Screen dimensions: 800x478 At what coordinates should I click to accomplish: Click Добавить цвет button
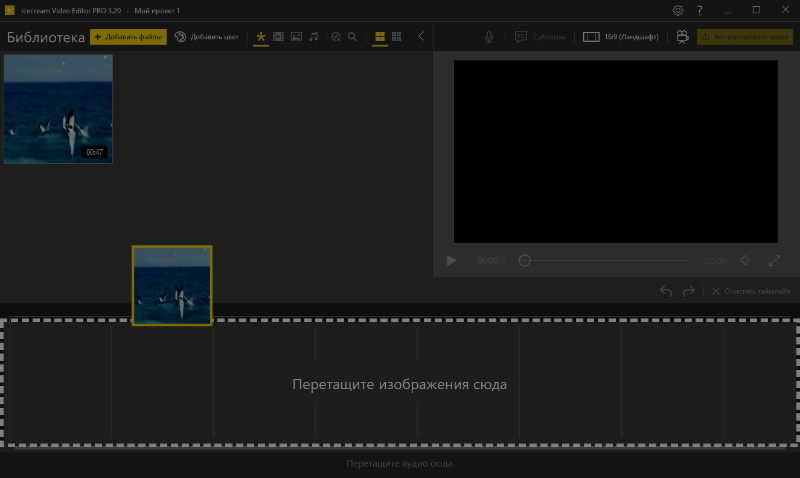(207, 37)
